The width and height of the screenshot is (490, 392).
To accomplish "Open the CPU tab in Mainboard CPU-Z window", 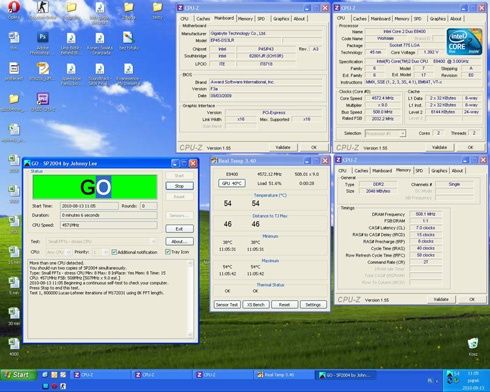I will point(184,19).
